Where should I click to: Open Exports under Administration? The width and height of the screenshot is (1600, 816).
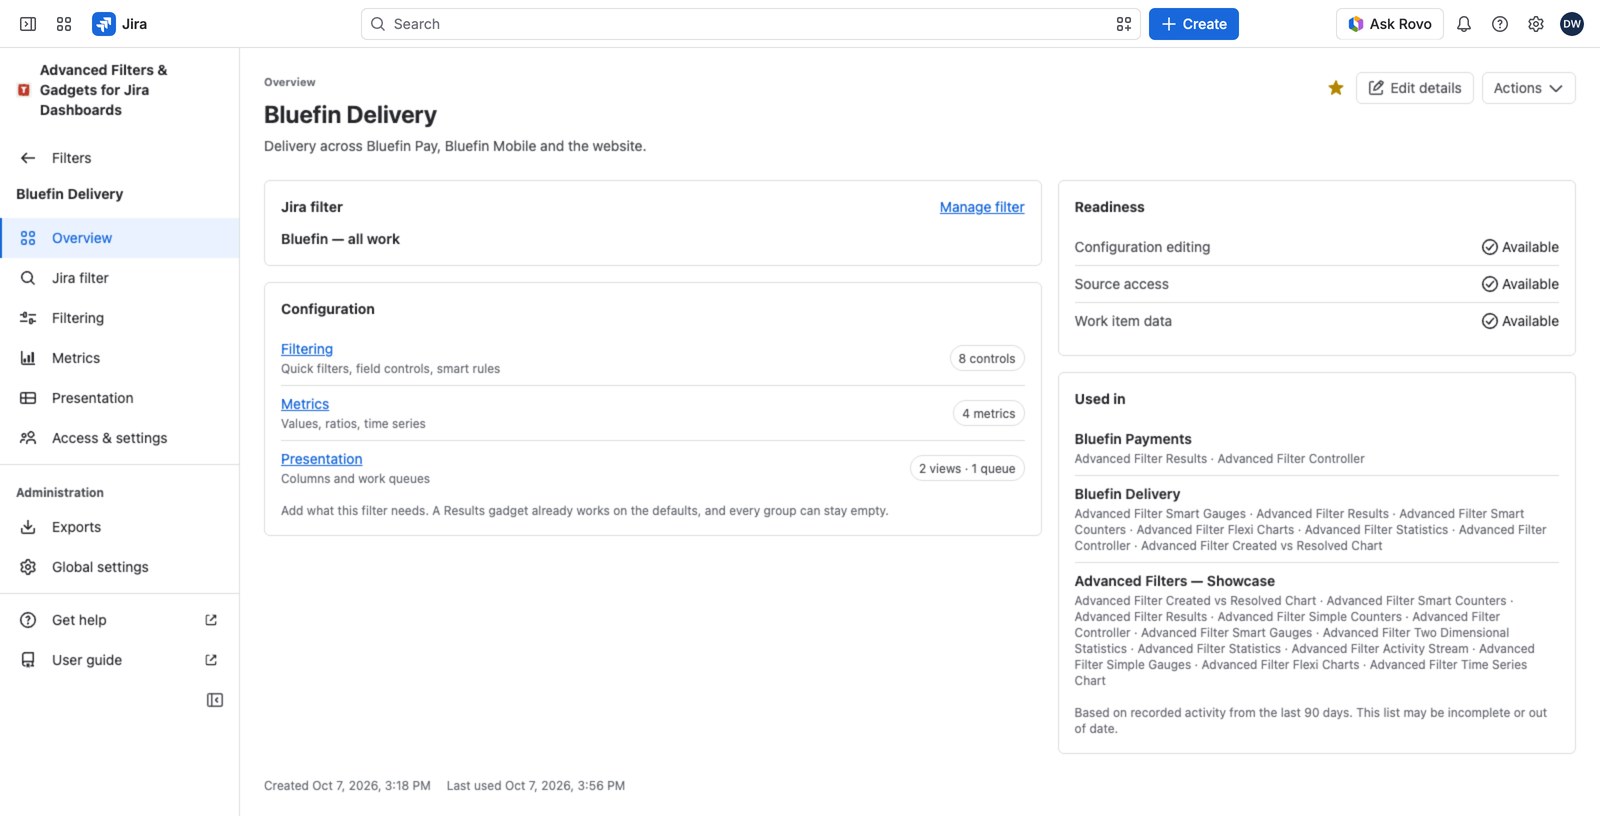120,527
